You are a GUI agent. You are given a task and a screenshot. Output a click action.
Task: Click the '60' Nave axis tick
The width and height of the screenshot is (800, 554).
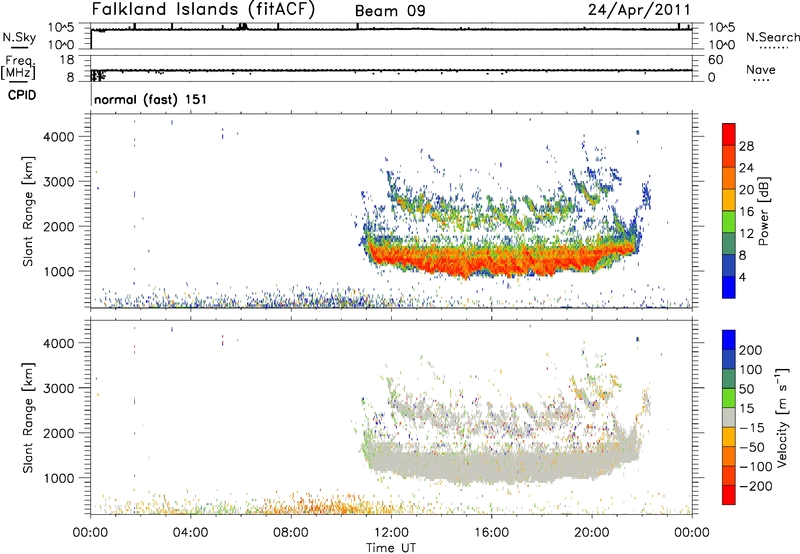click(x=716, y=60)
